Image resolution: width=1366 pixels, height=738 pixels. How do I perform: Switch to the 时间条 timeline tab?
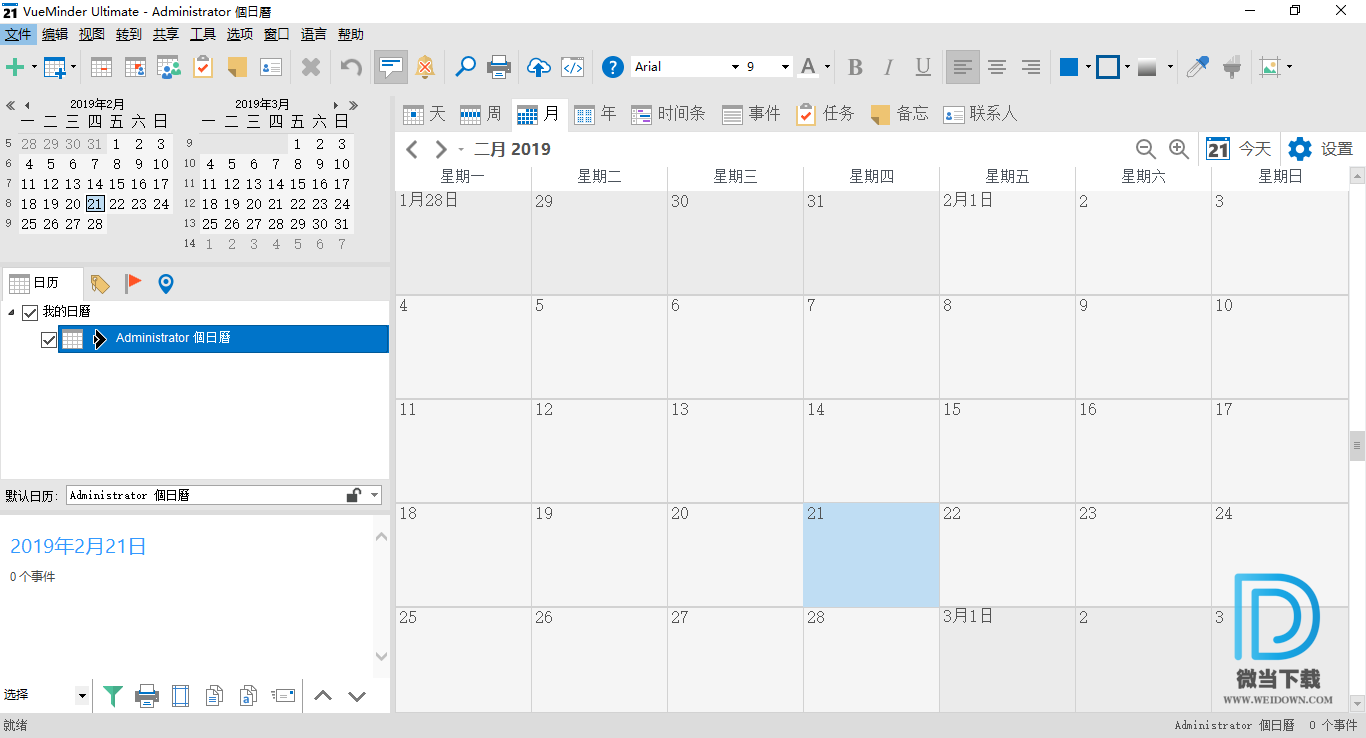click(668, 114)
